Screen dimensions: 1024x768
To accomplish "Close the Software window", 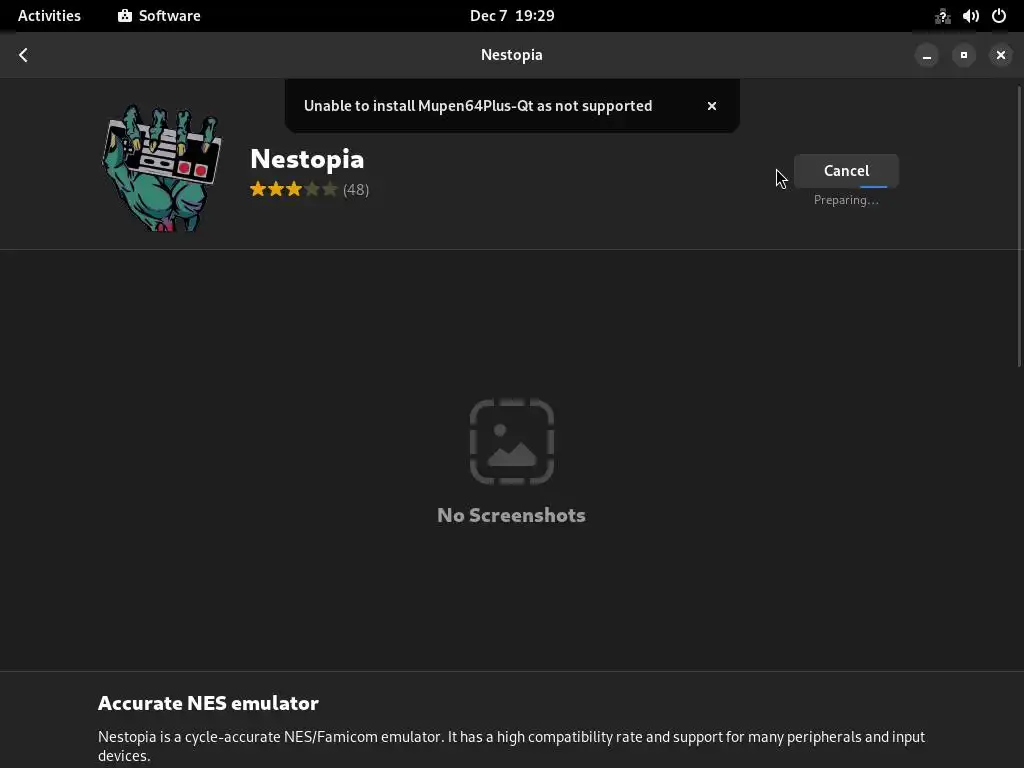I will pos(1000,56).
